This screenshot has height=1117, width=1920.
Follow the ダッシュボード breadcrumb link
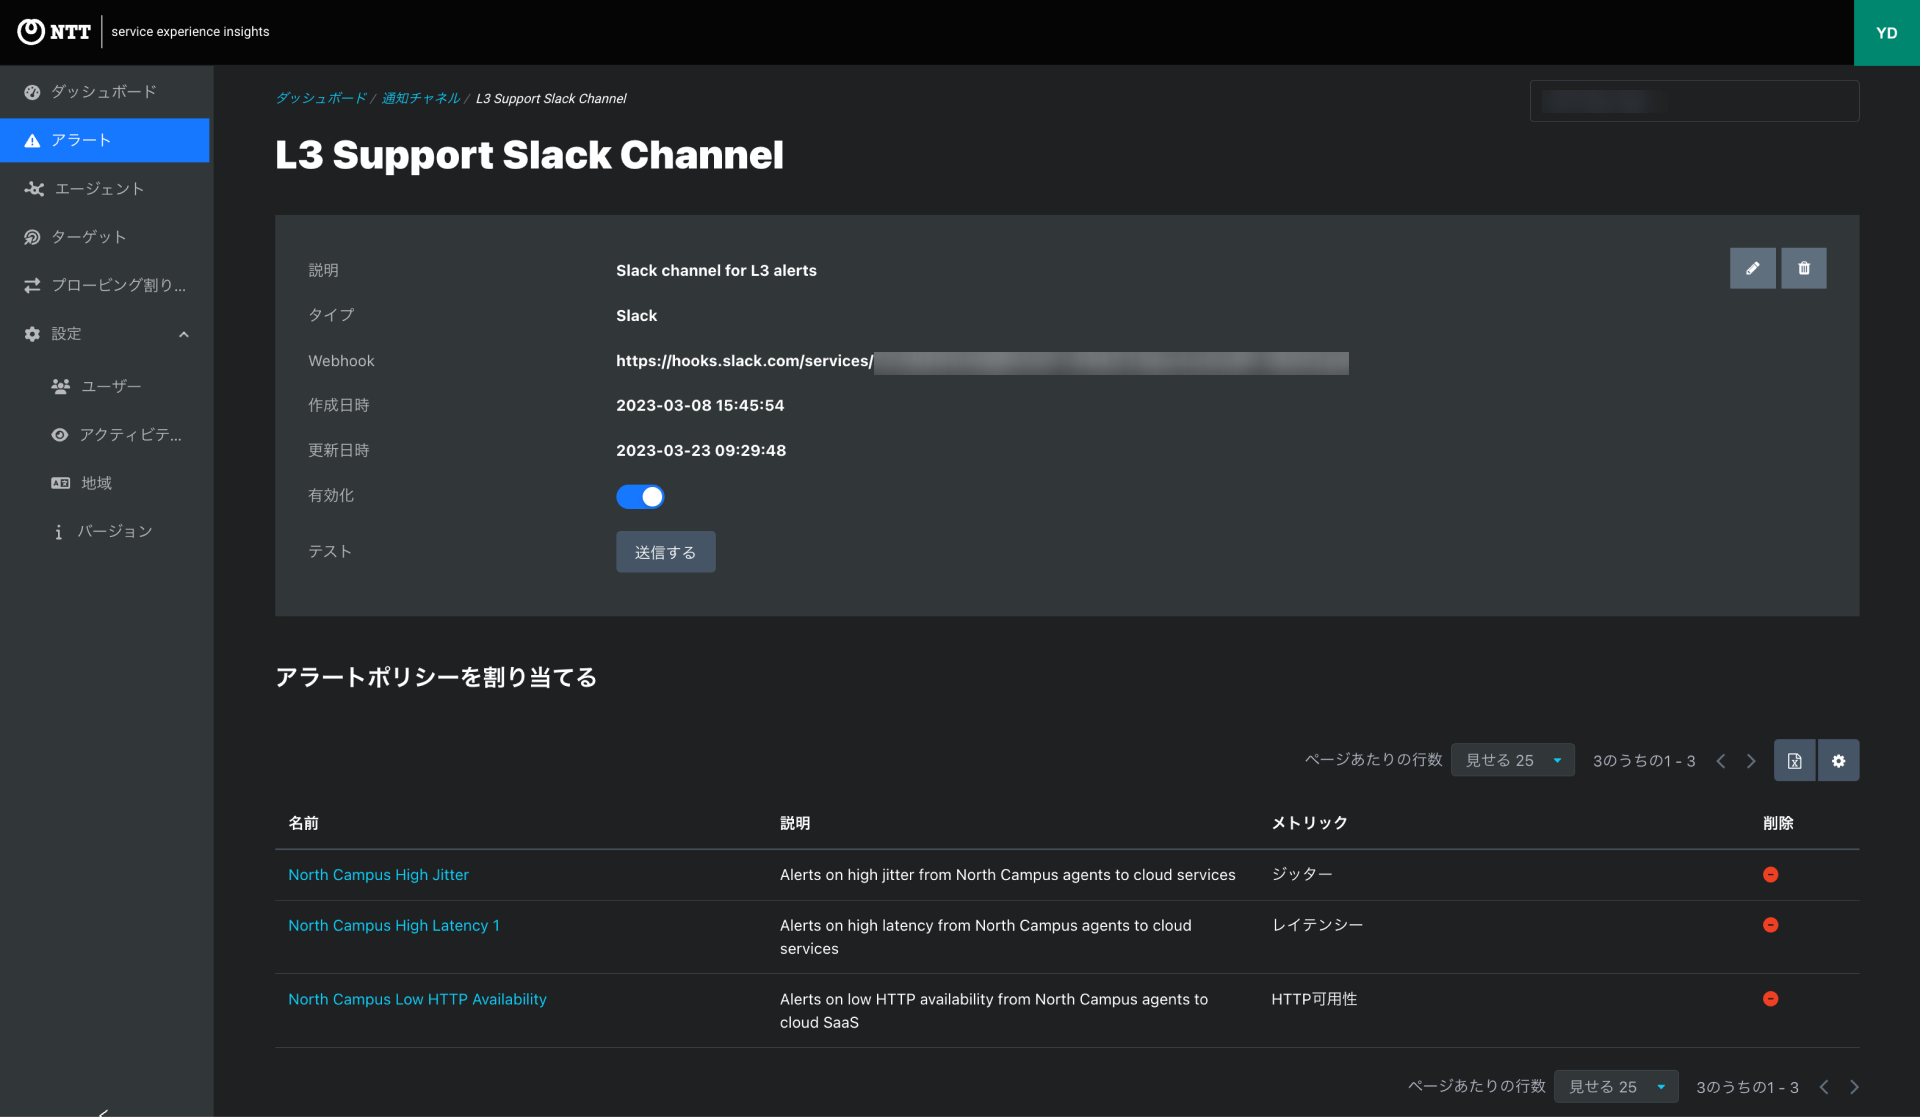(x=321, y=98)
